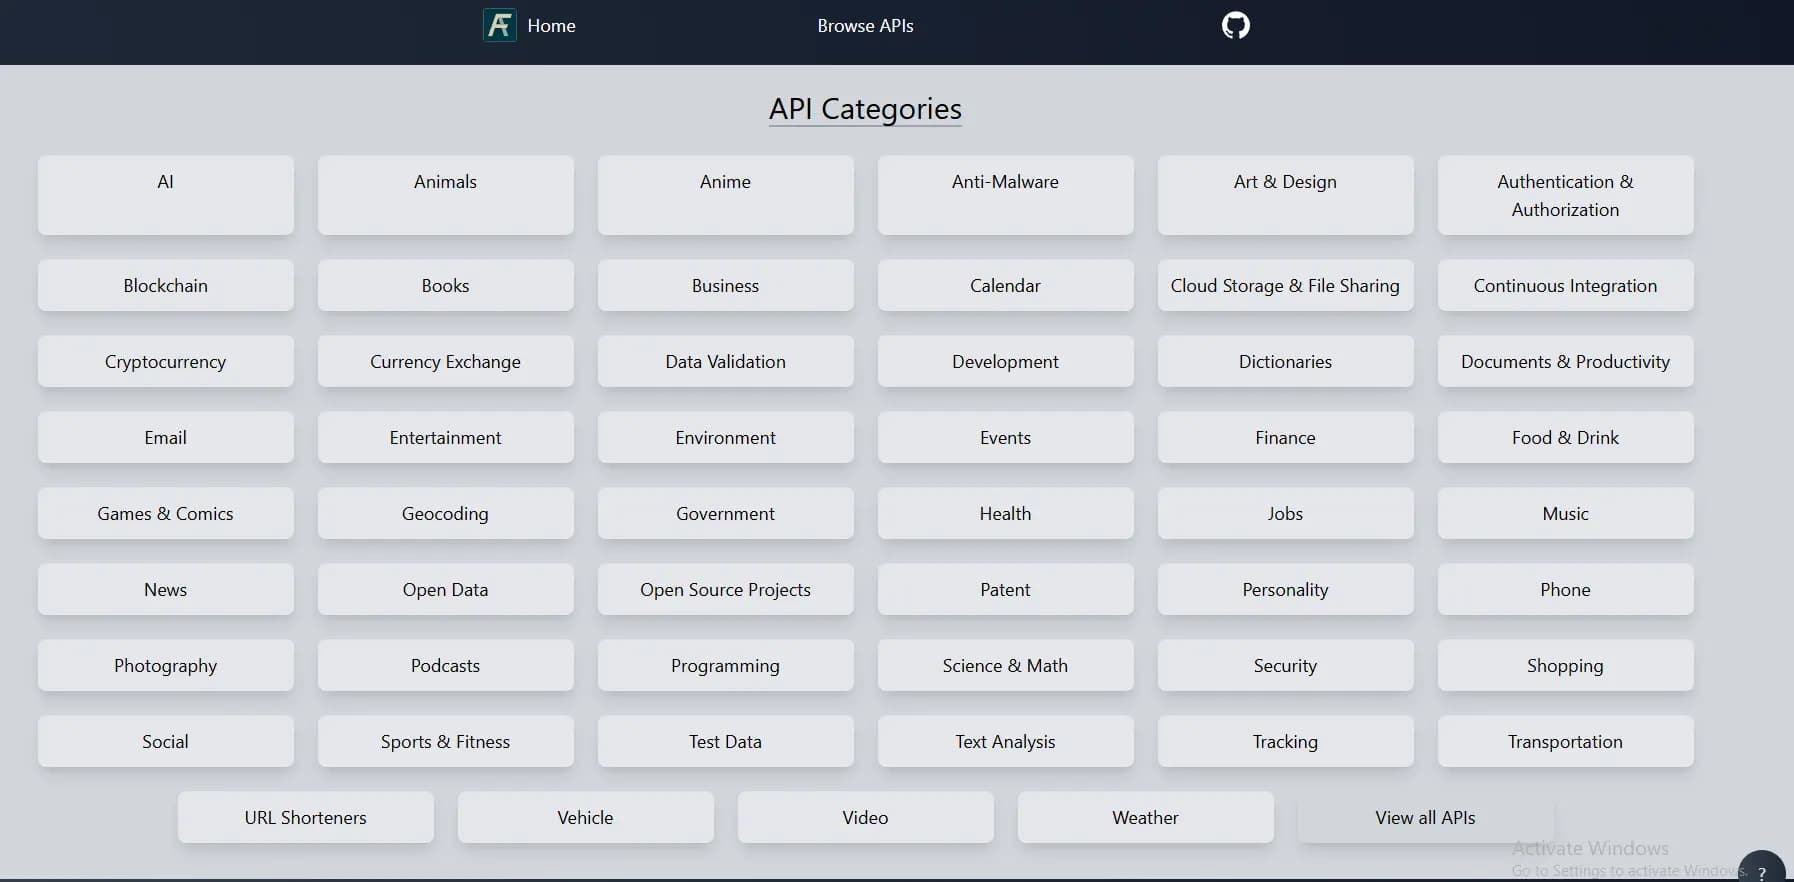Viewport: 1794px width, 882px height.
Task: Open the Social category
Action: (166, 741)
